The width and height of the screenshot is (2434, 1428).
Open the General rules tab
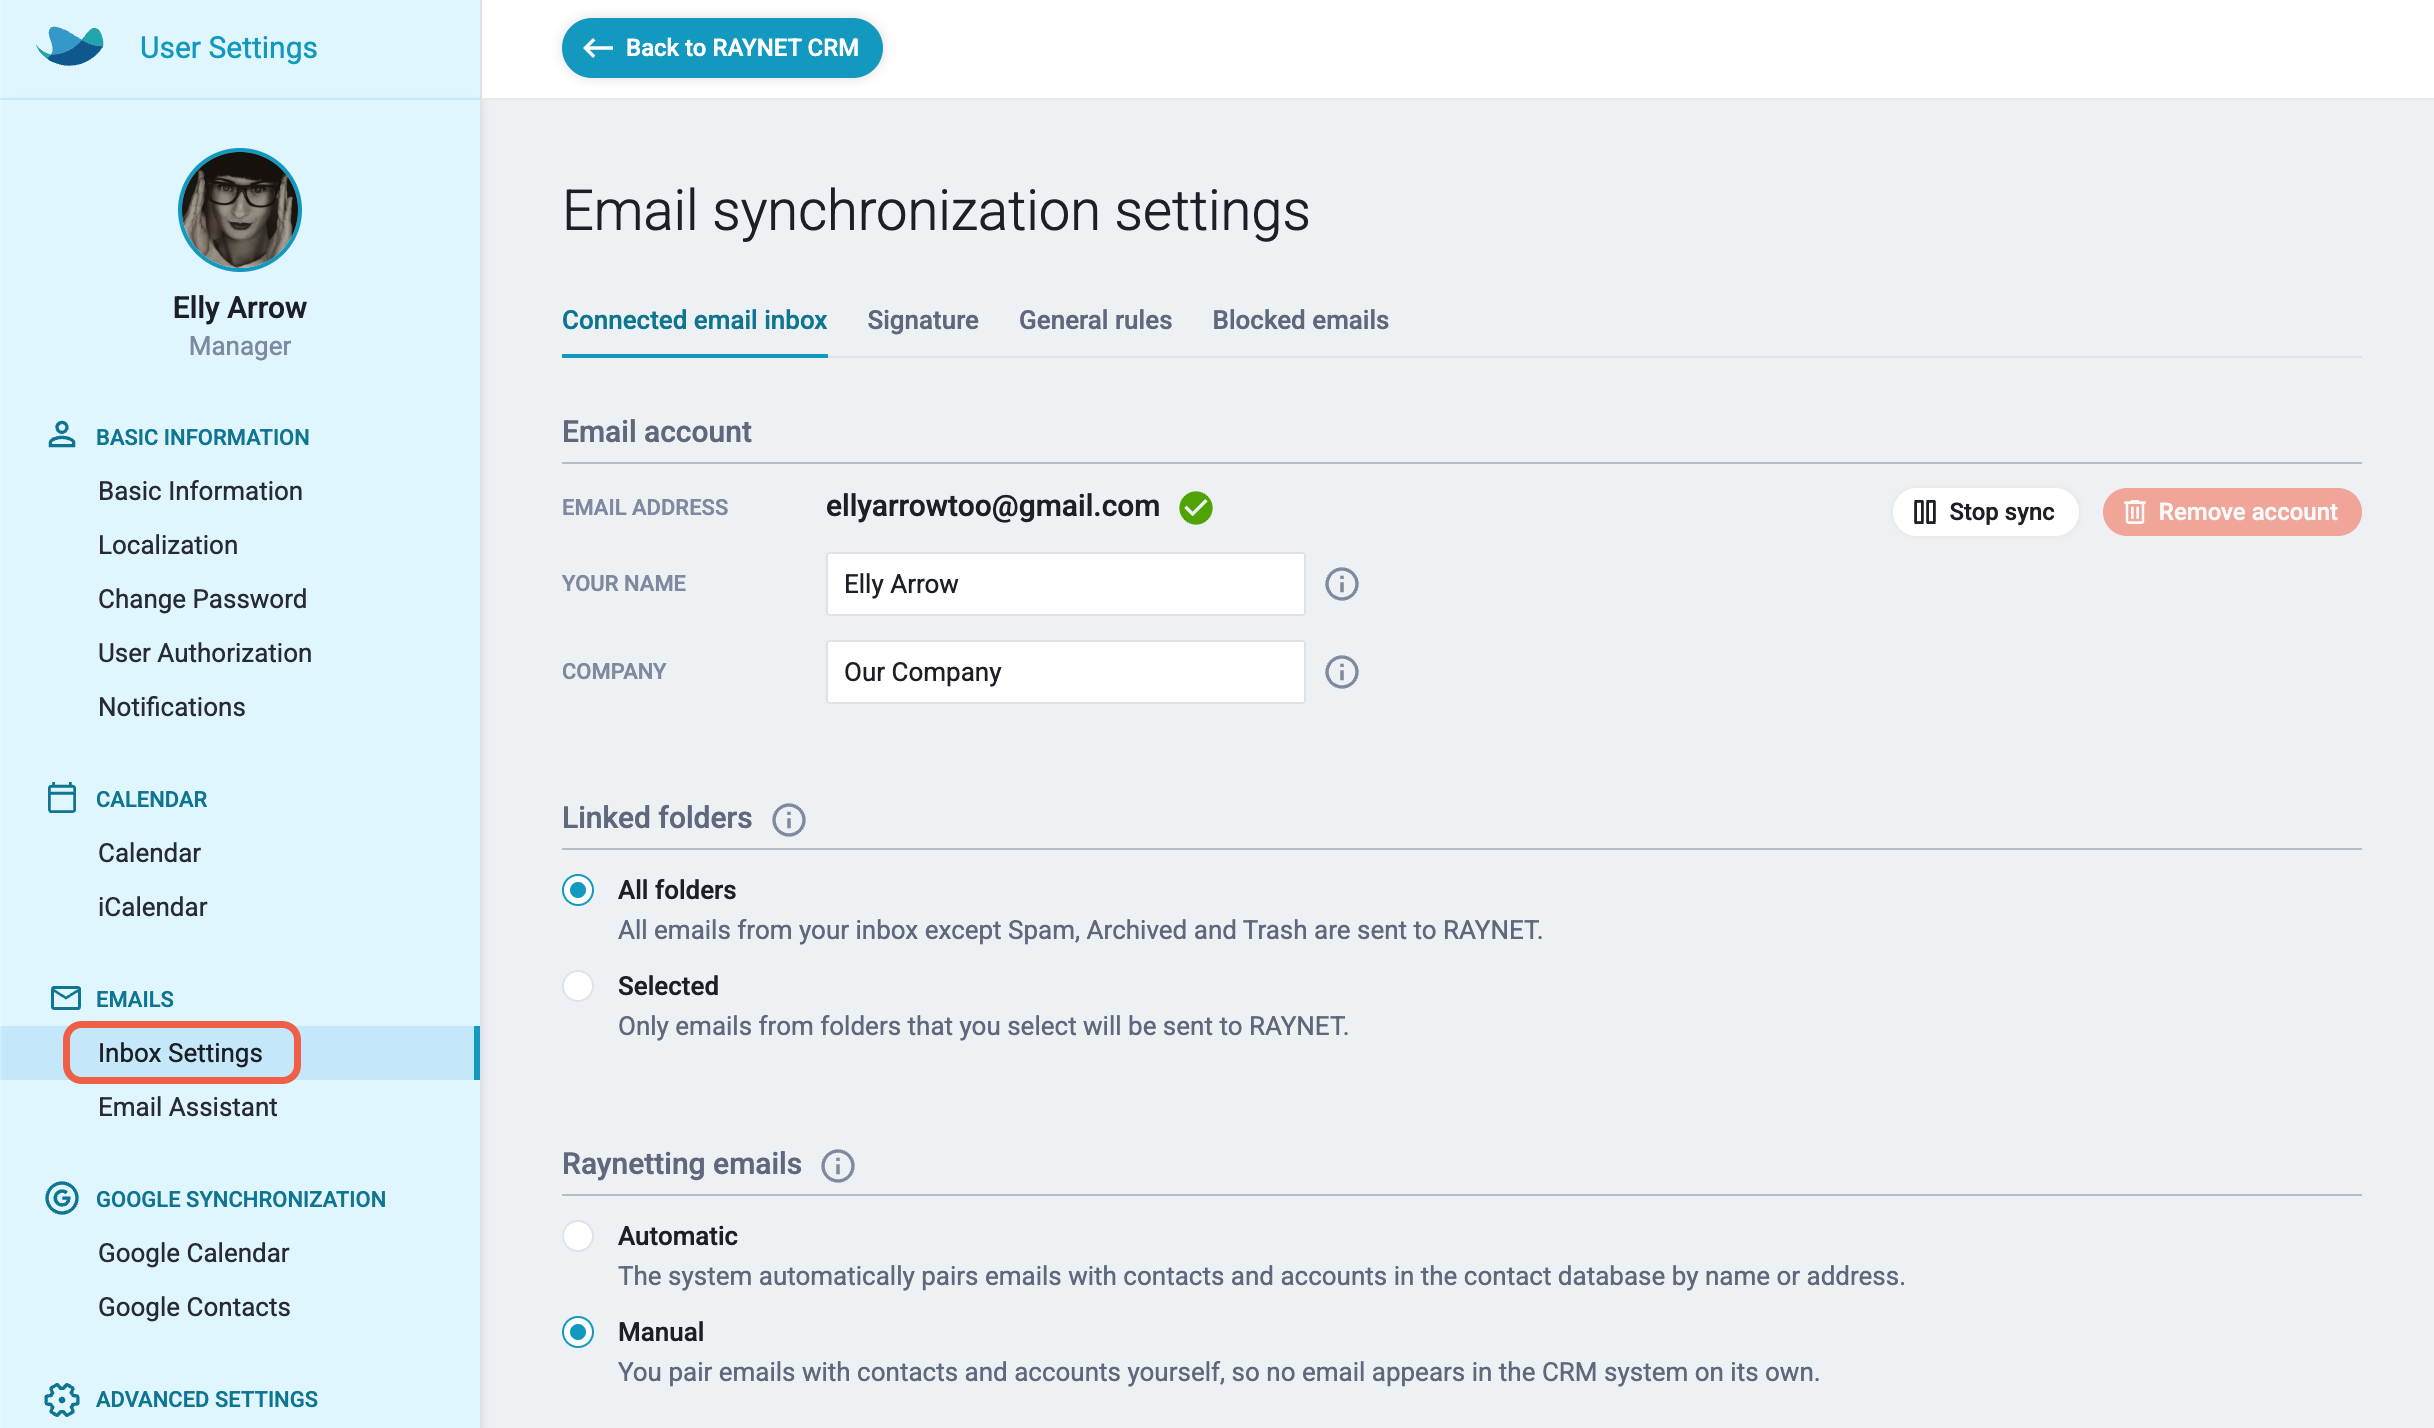tap(1095, 320)
